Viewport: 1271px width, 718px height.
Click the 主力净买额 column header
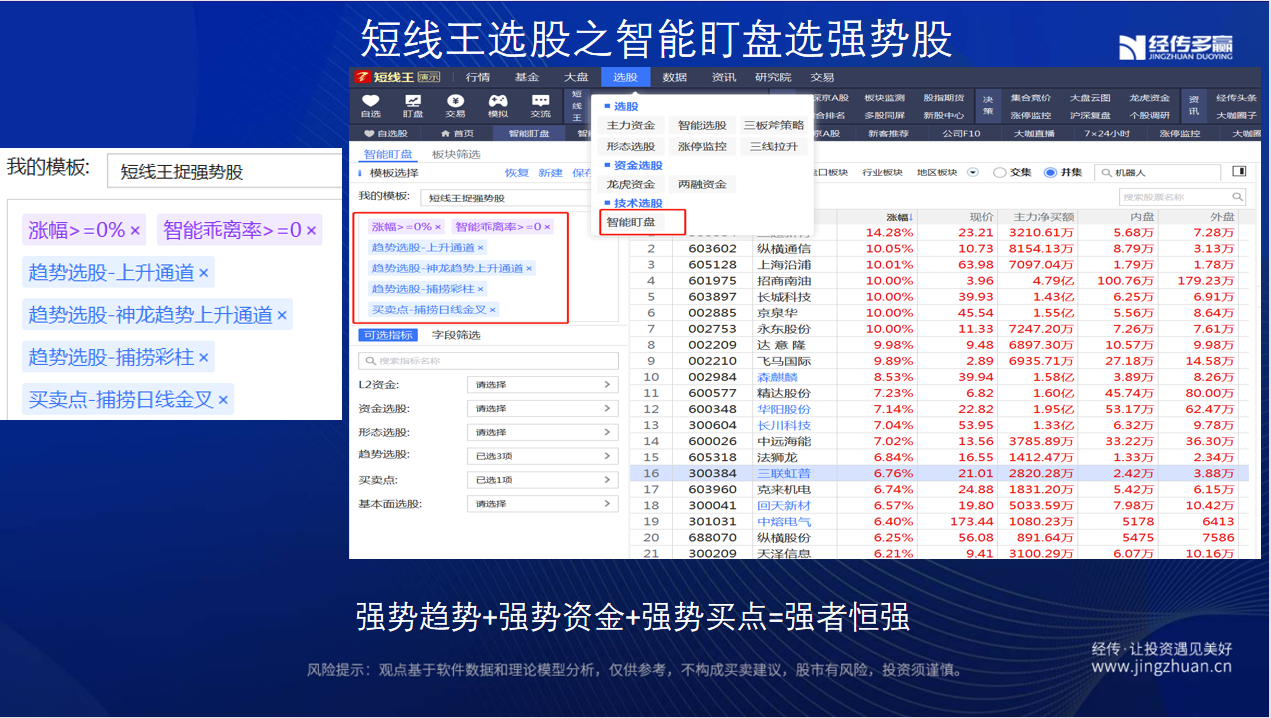(1044, 217)
